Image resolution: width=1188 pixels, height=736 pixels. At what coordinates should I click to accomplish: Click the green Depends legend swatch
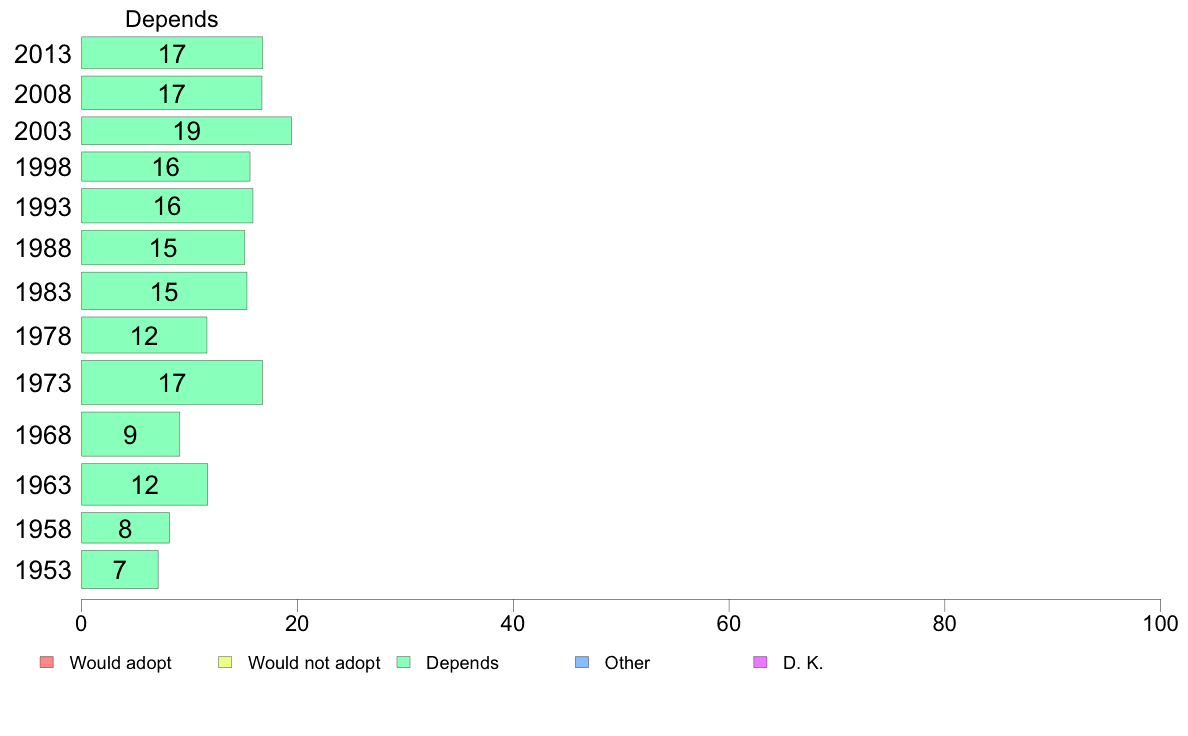[404, 662]
